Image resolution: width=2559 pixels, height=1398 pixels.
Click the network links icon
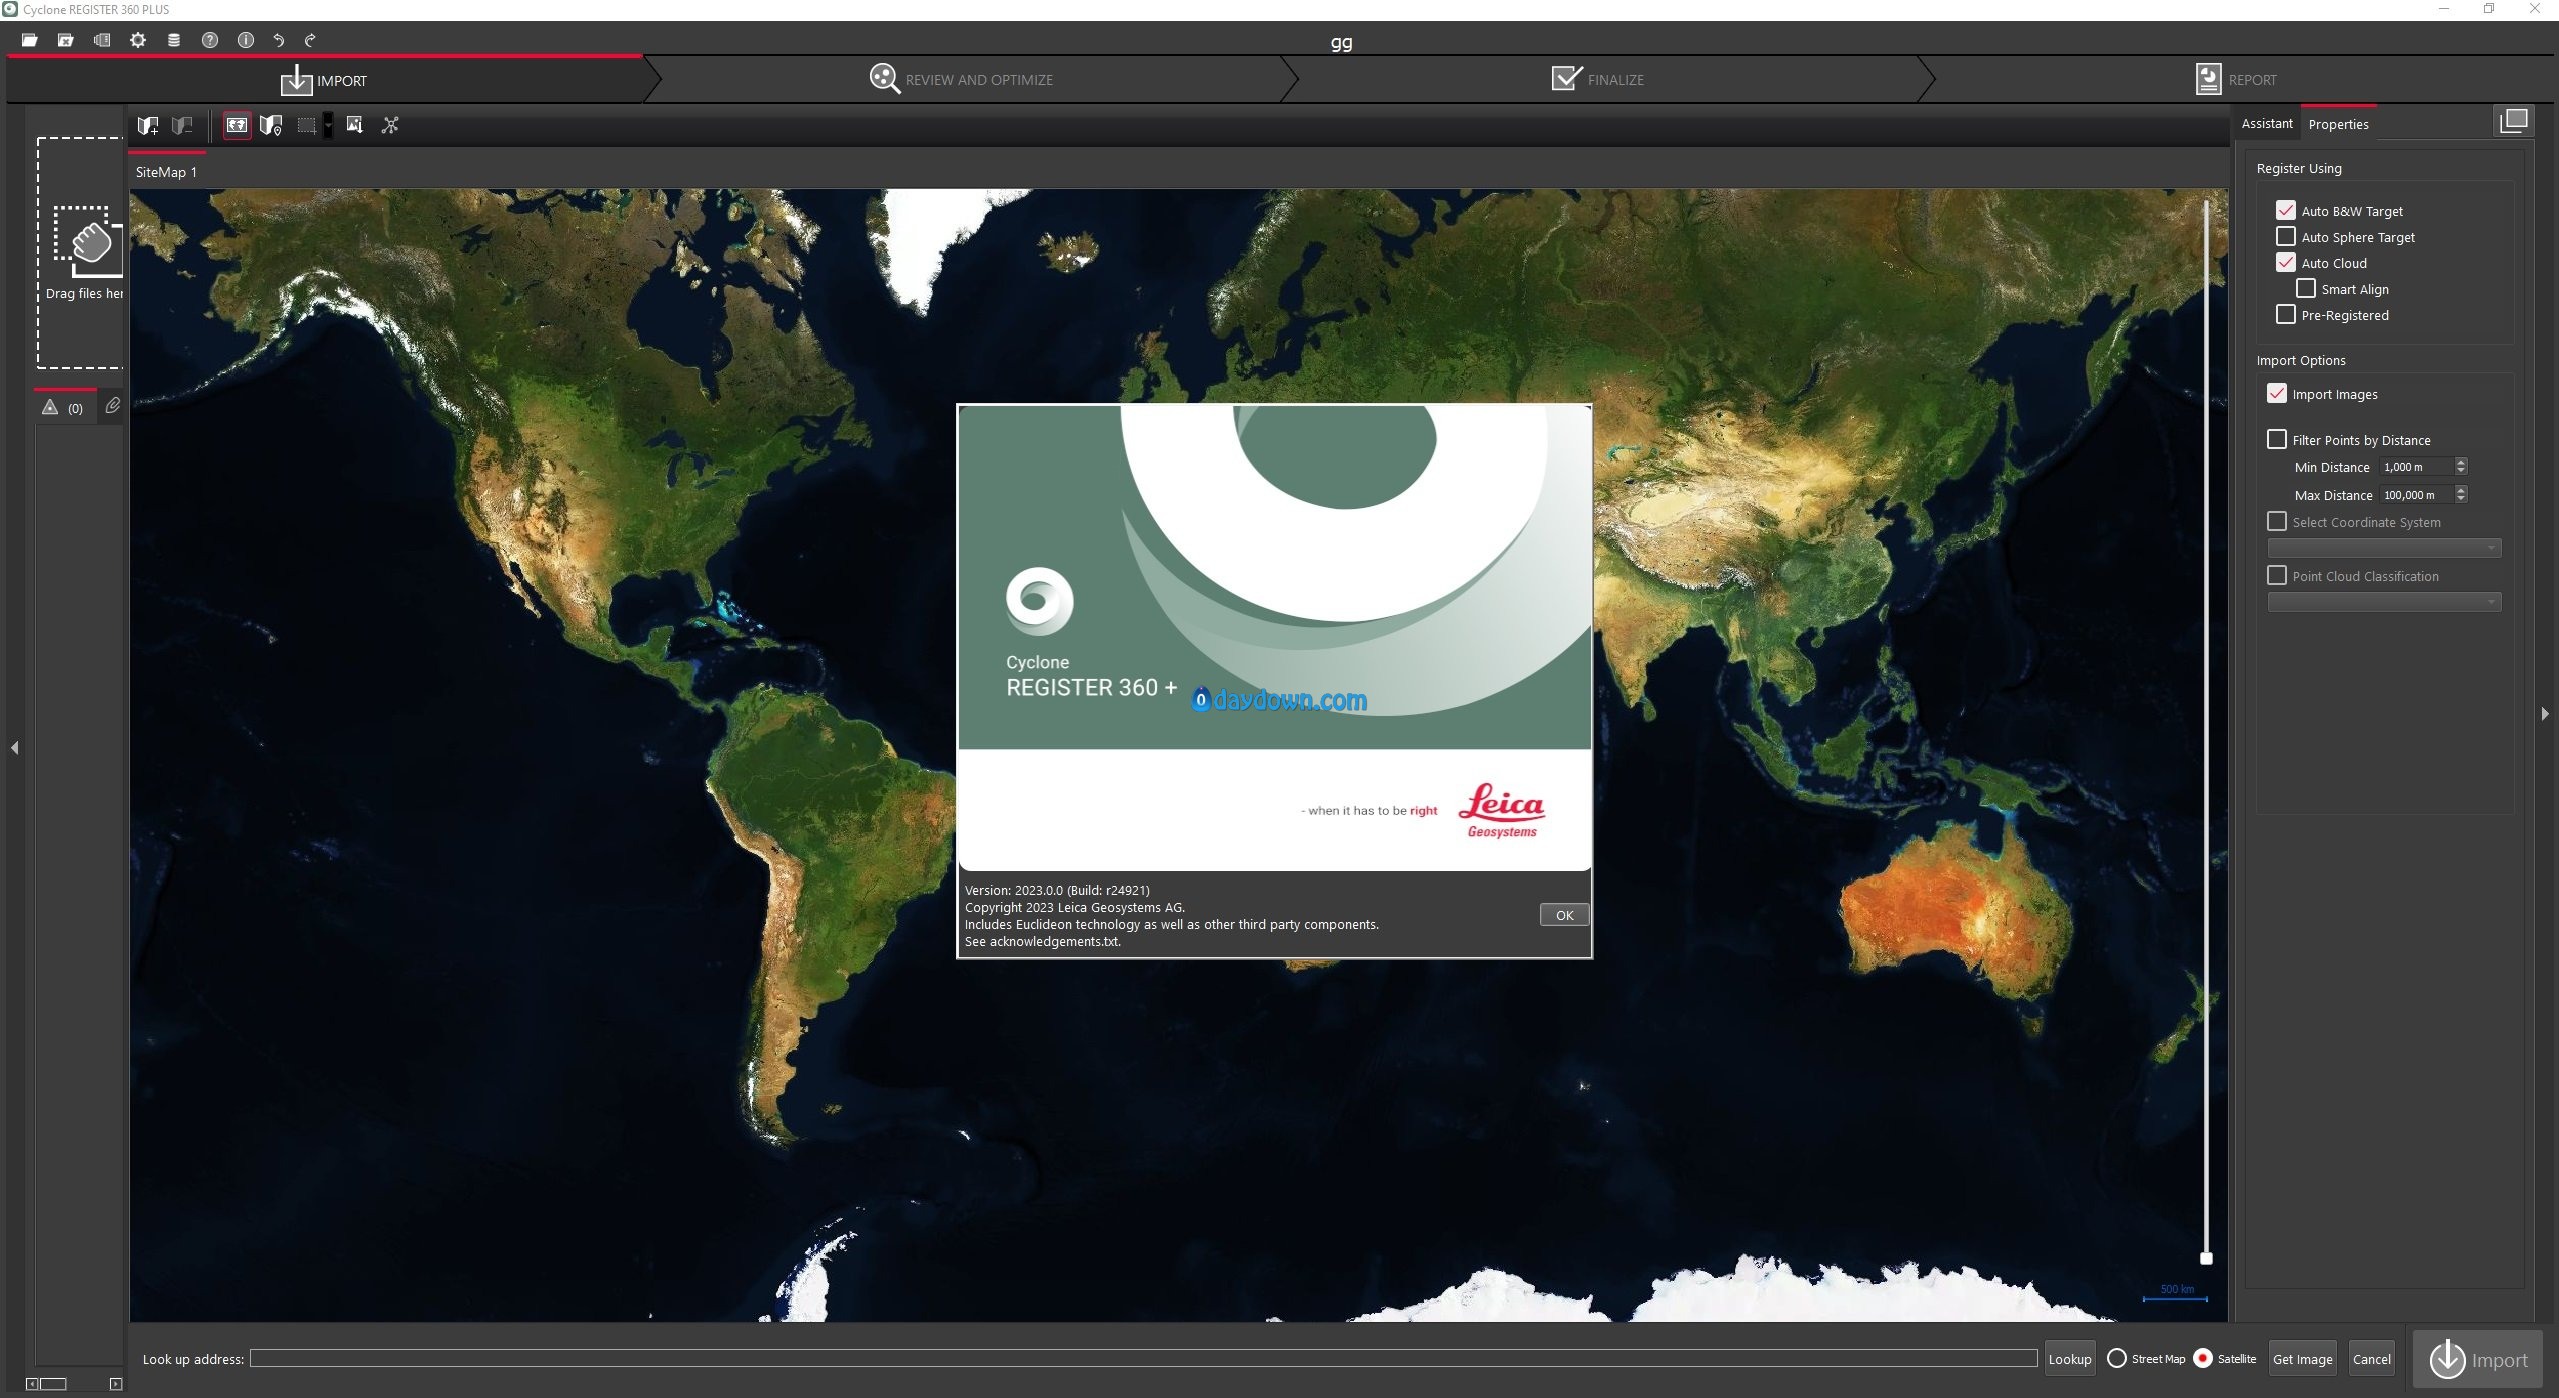pos(390,125)
